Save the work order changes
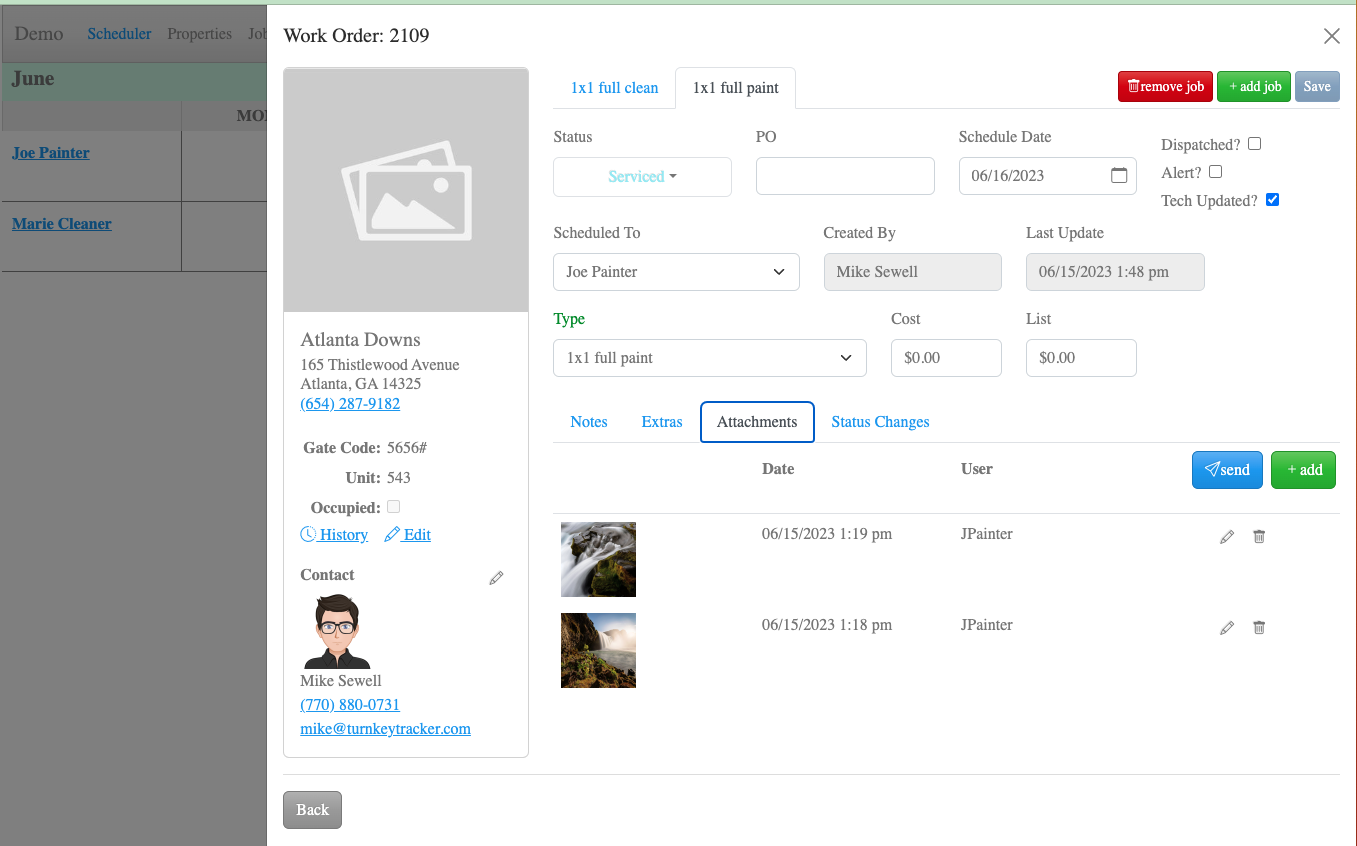This screenshot has height=846, width=1357. click(x=1317, y=86)
